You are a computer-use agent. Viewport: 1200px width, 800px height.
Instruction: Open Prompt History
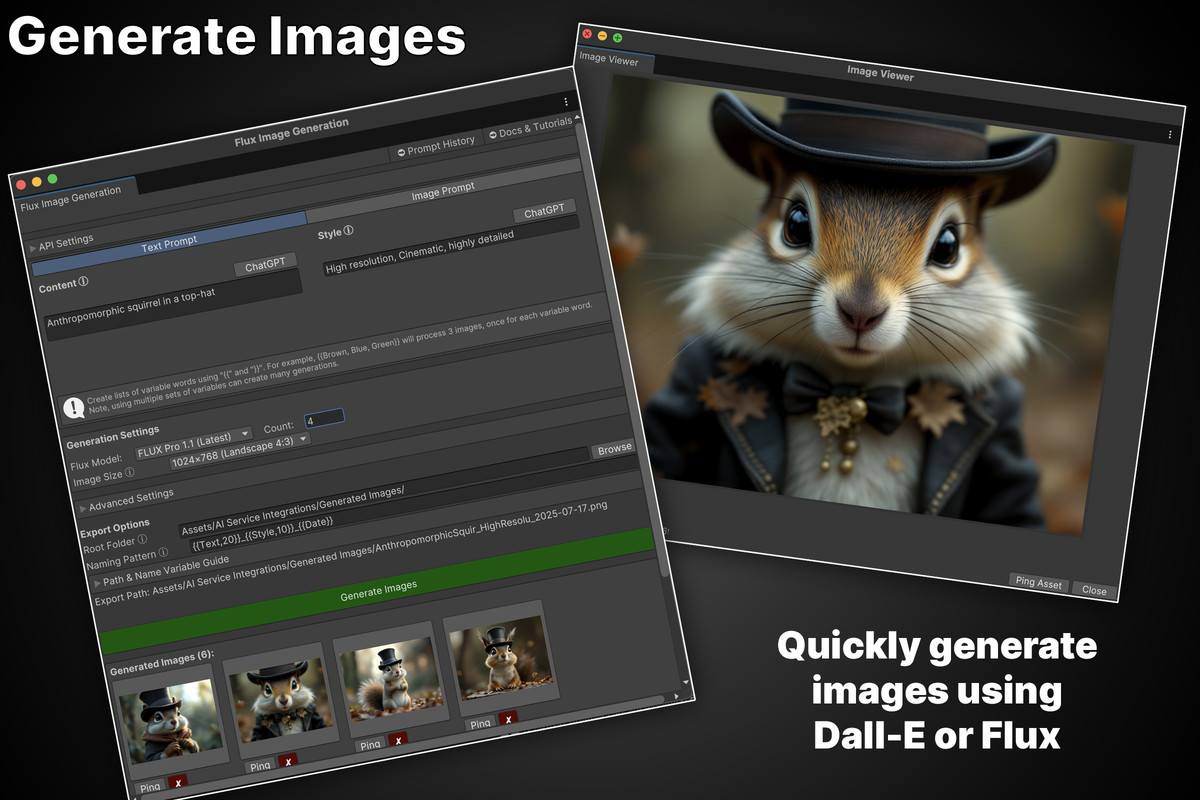(436, 145)
